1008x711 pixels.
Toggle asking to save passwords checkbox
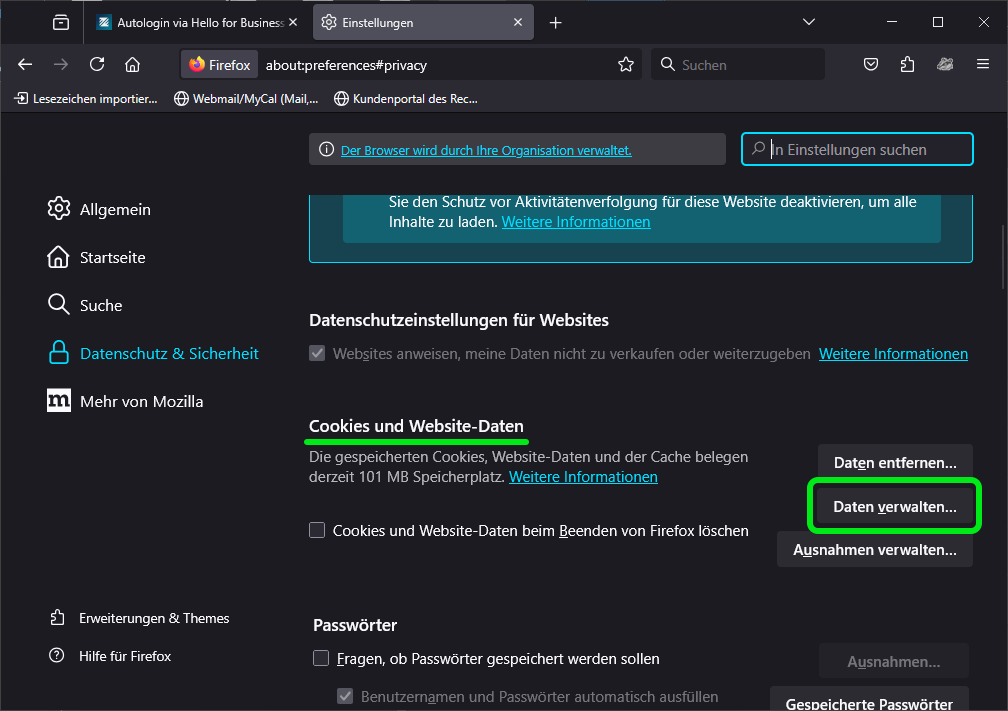(321, 659)
